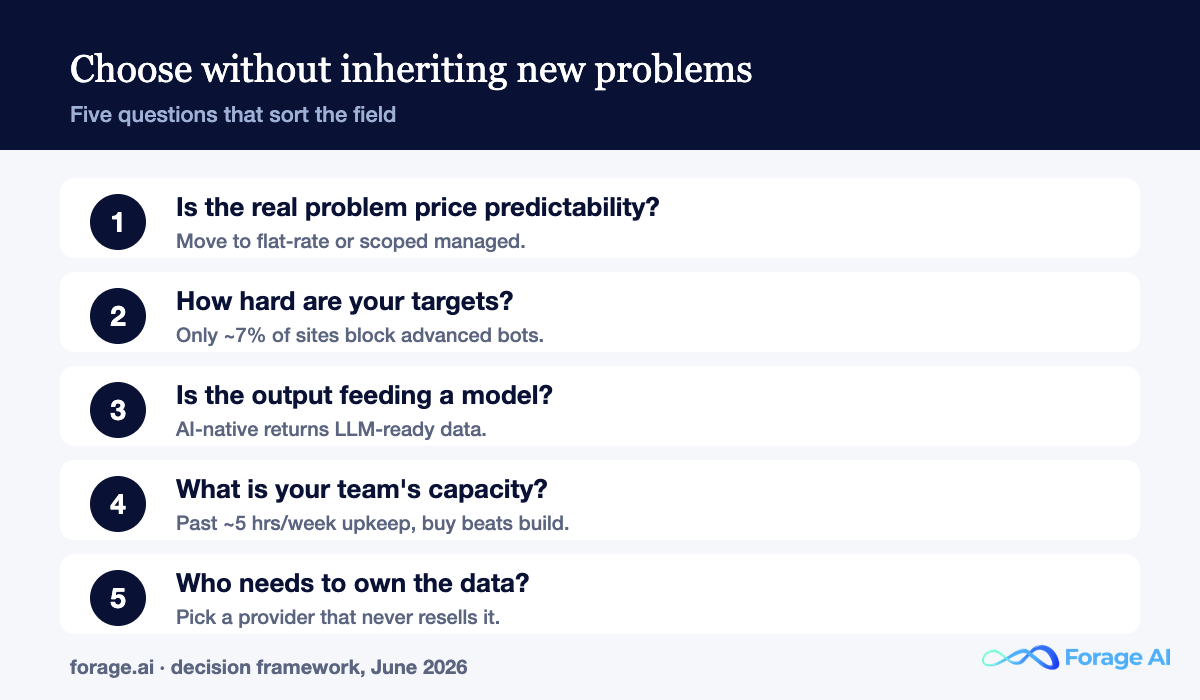Image resolution: width=1200 pixels, height=700 pixels.
Task: Click 'Only ~7% of sites block advanced bots.' text
Action: click(x=360, y=335)
